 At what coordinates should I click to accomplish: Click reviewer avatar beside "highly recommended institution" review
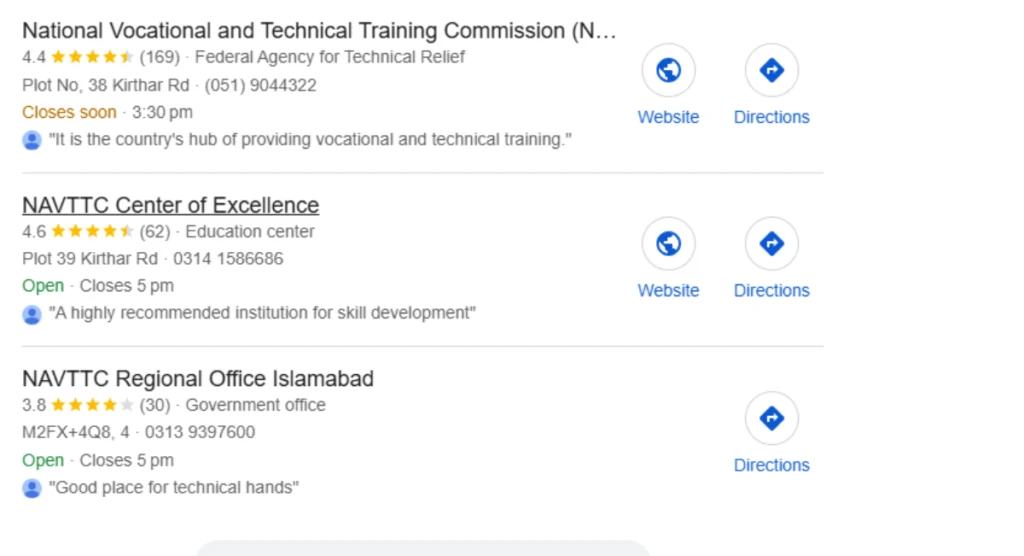32,314
